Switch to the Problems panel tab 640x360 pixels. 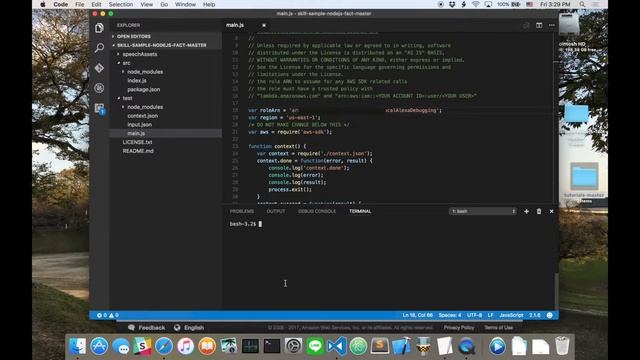[x=242, y=211]
